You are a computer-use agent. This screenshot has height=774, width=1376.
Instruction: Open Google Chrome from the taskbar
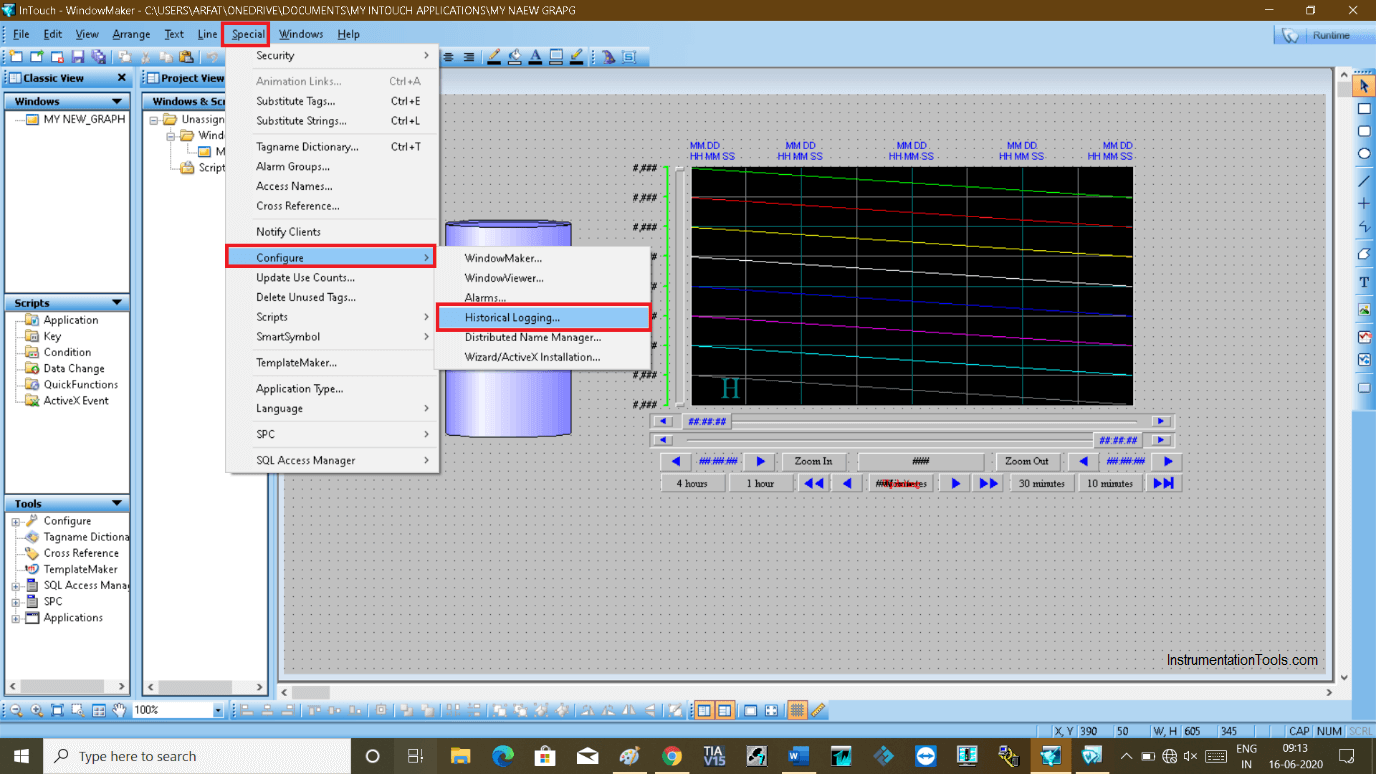click(671, 756)
